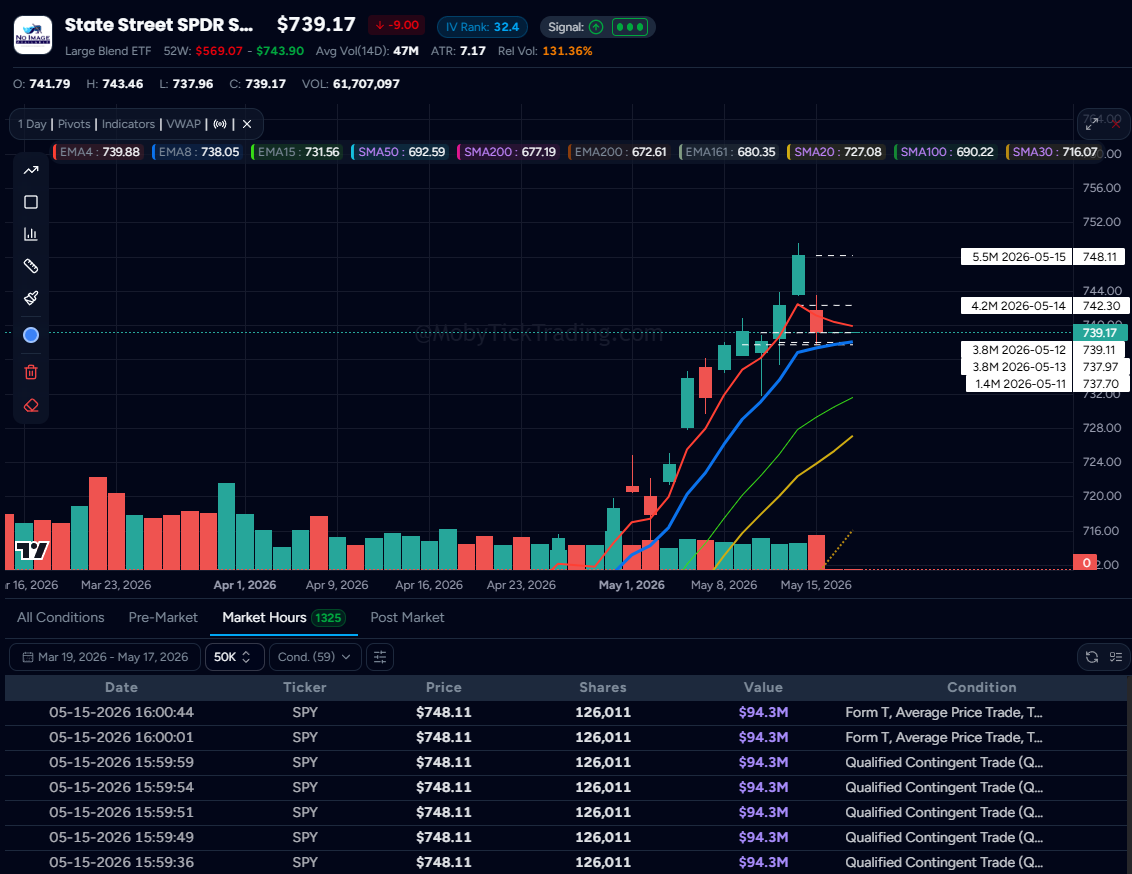This screenshot has height=874, width=1132.
Task: Toggle the EMA4 indicator label
Action: tap(98, 152)
